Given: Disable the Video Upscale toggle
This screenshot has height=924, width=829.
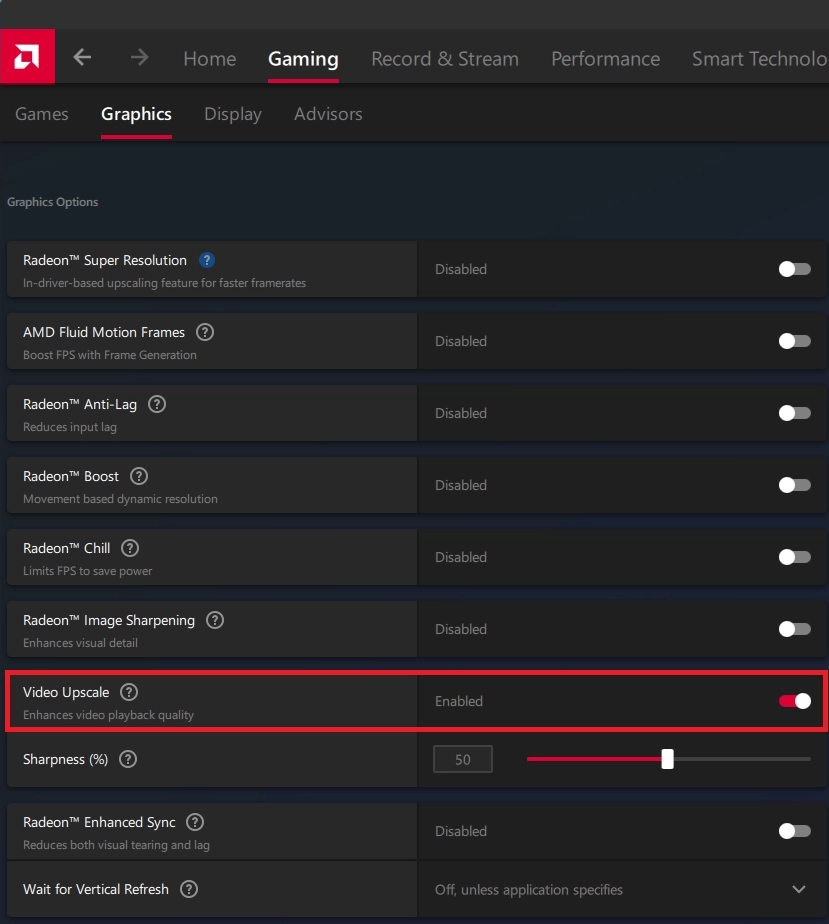Looking at the screenshot, I should tap(794, 701).
